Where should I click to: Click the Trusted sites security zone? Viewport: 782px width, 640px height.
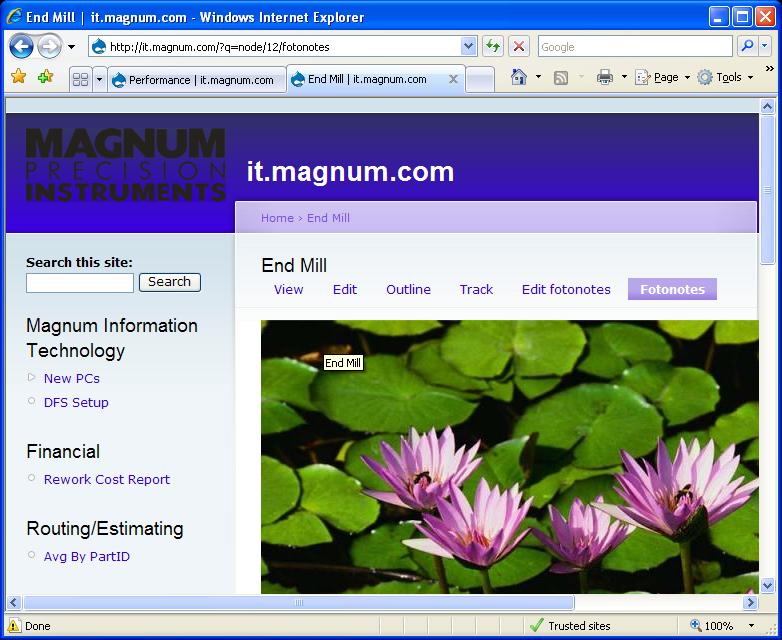point(571,626)
